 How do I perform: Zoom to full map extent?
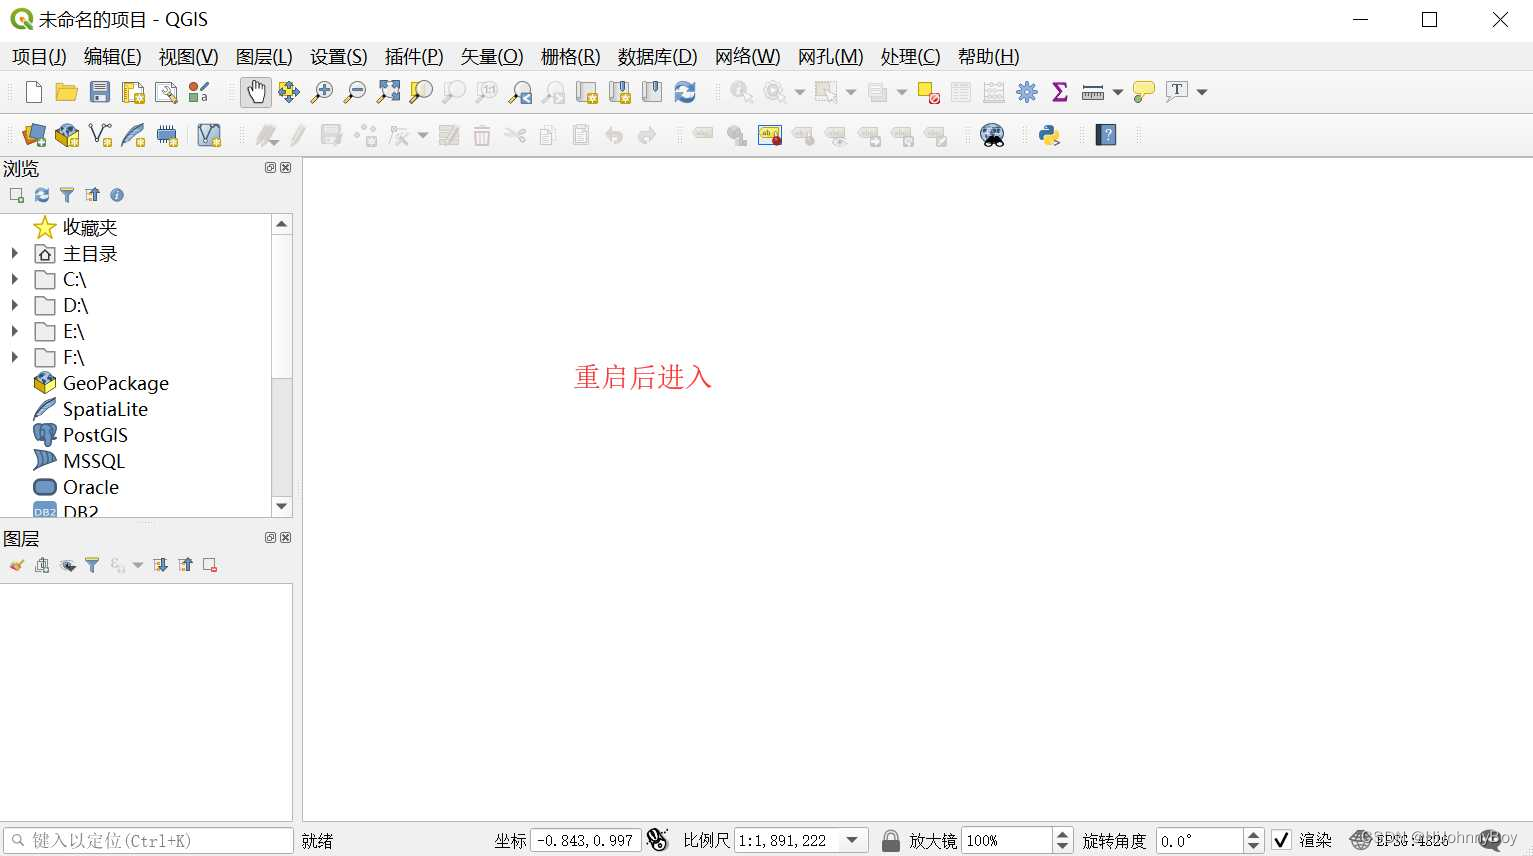click(x=388, y=91)
